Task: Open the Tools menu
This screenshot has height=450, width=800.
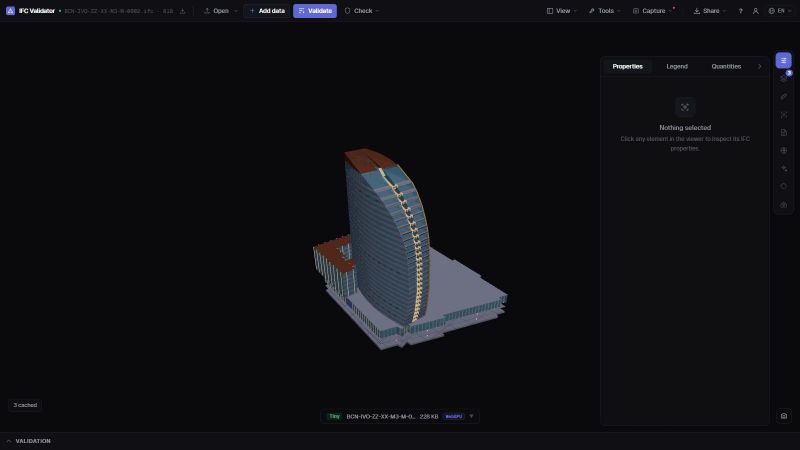Action: click(605, 11)
